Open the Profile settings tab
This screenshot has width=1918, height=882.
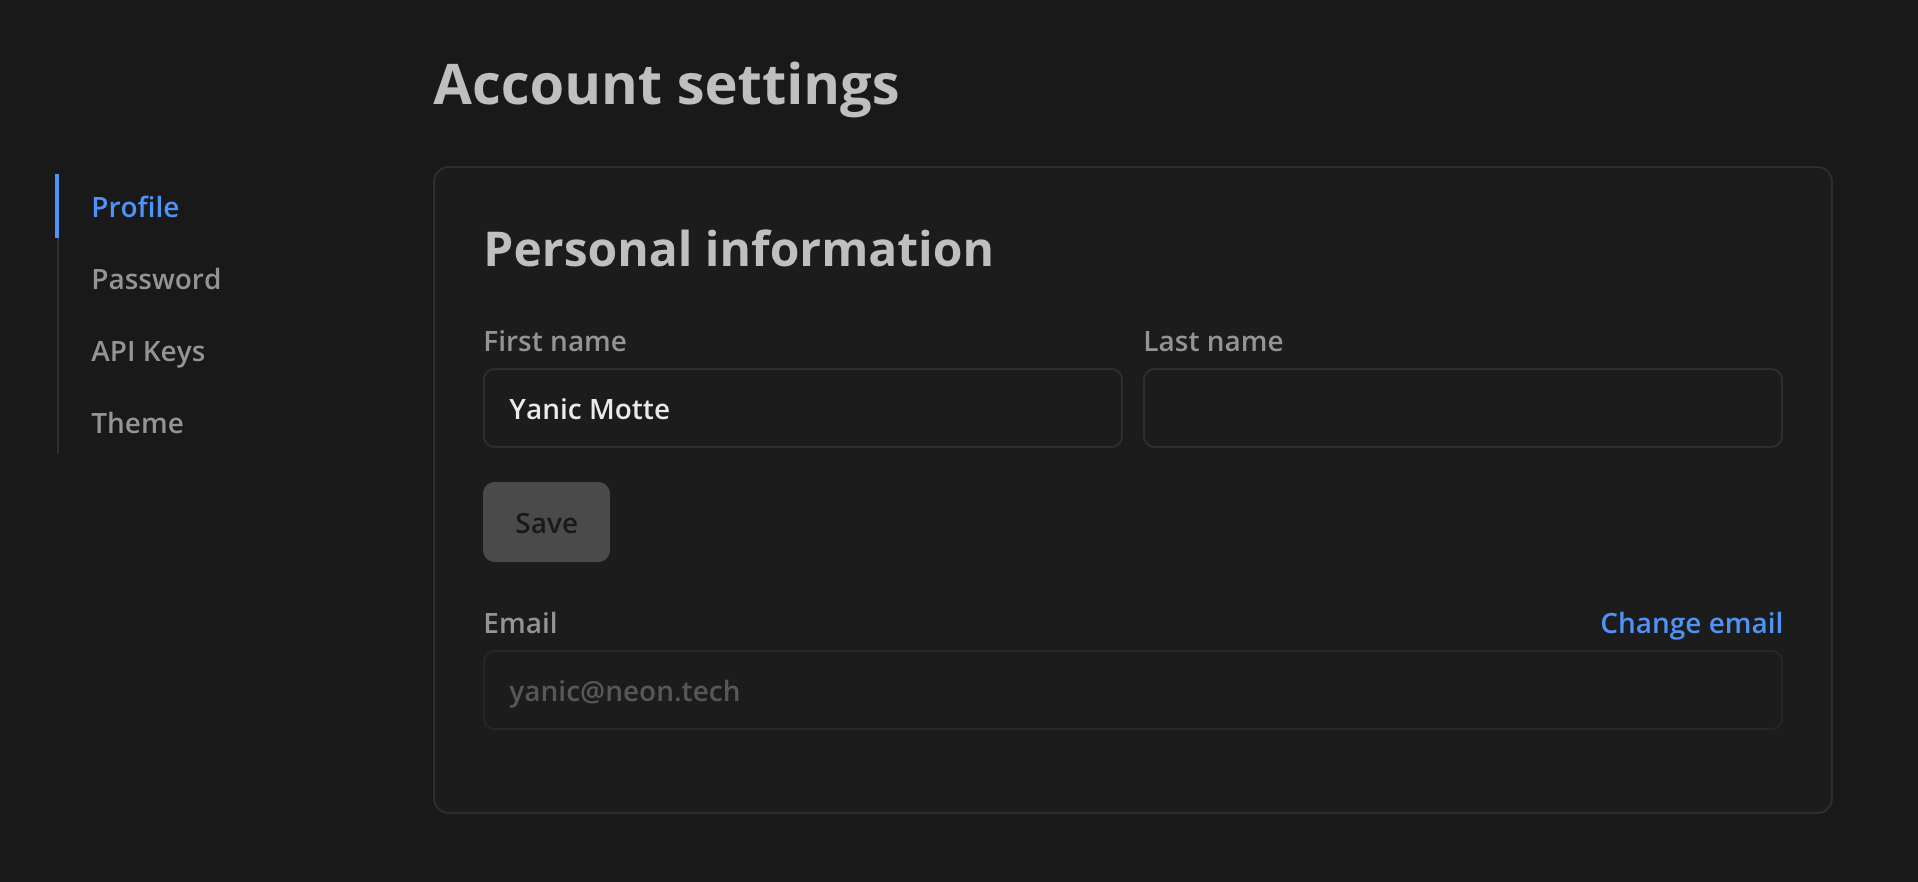(135, 207)
